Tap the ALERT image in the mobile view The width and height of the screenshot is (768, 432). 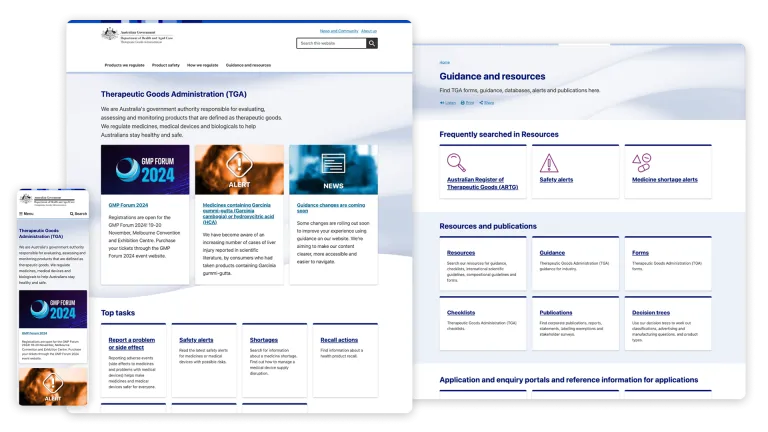(x=53, y=386)
